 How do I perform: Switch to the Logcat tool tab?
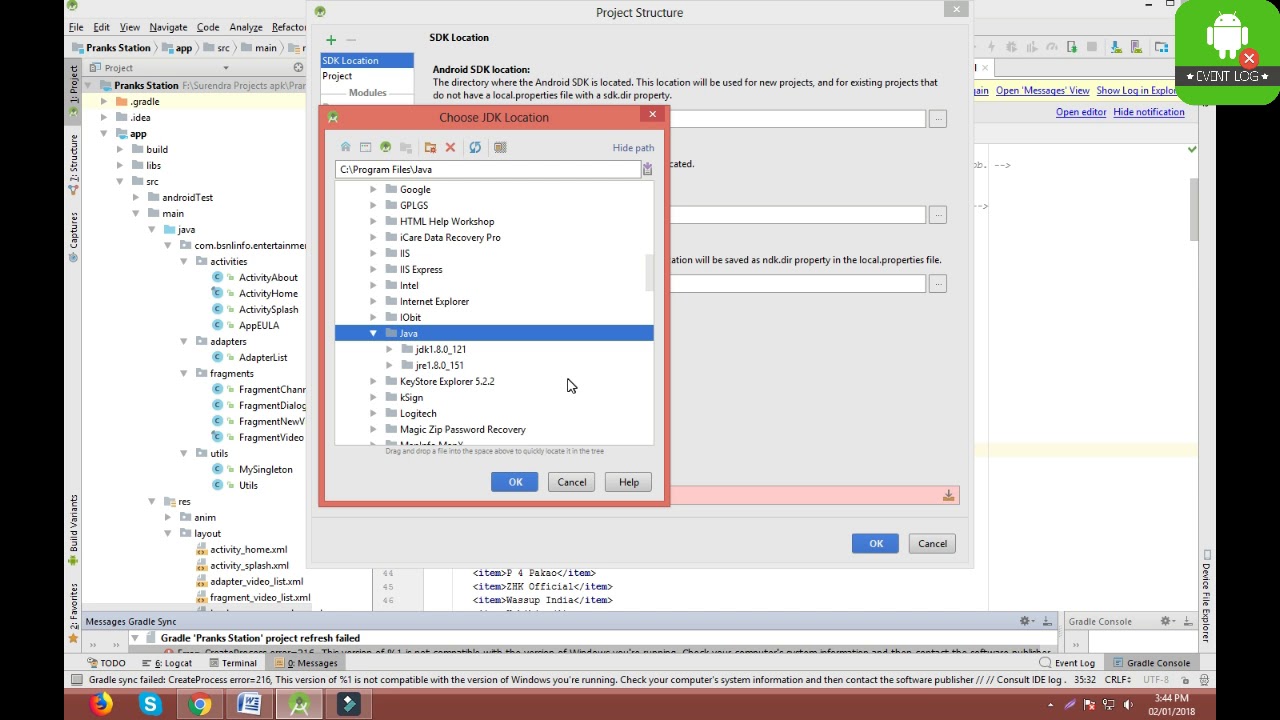[x=167, y=662]
